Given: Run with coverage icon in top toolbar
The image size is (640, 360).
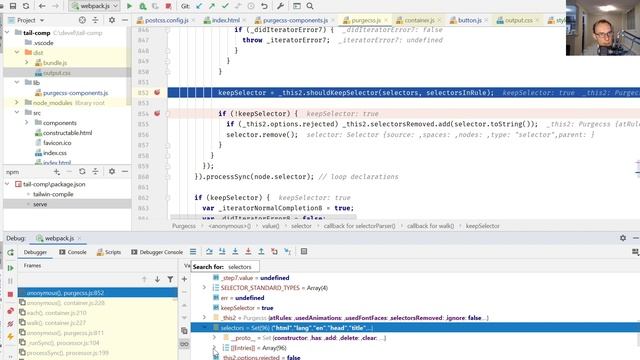Looking at the screenshot, I should point(155,6).
